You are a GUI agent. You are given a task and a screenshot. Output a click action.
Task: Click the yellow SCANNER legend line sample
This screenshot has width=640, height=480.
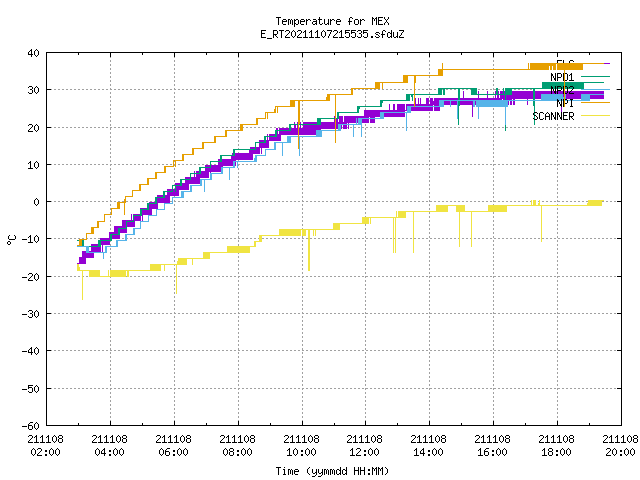(595, 116)
